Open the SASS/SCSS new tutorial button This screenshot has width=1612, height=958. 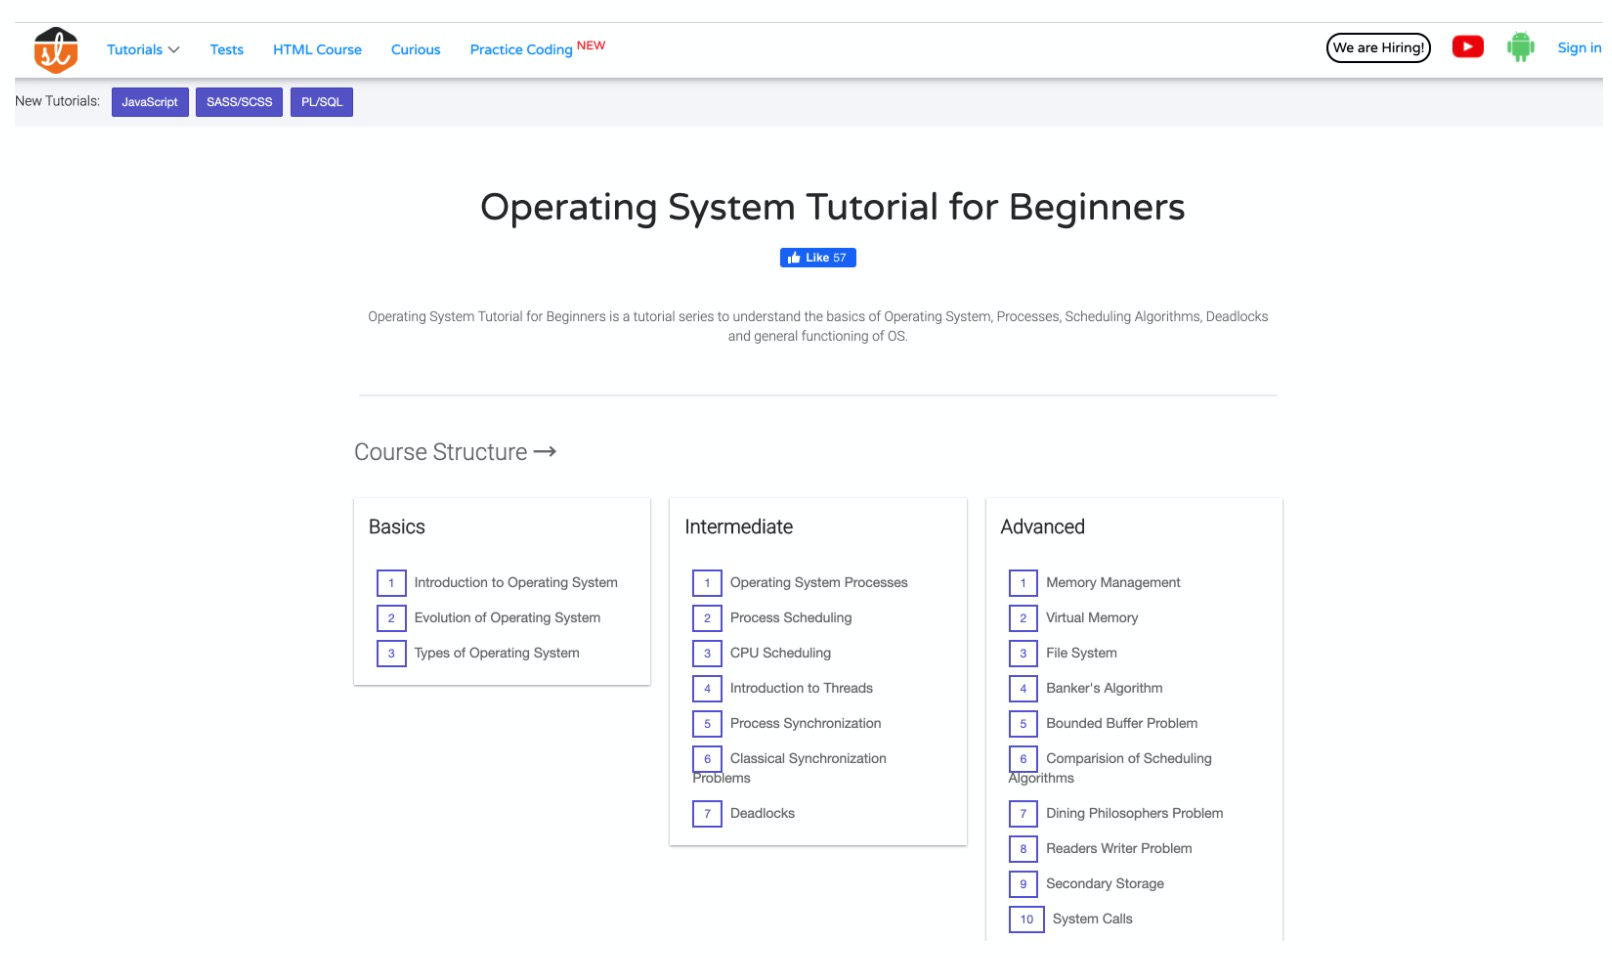pos(239,102)
